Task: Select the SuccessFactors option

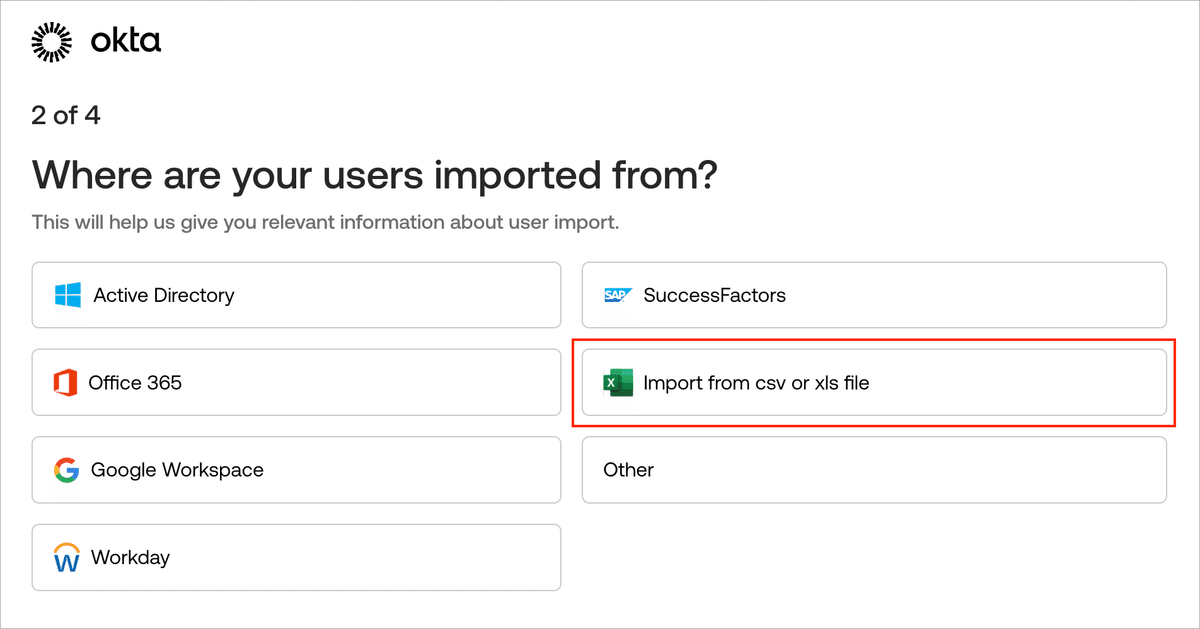Action: pyautogui.click(x=874, y=295)
